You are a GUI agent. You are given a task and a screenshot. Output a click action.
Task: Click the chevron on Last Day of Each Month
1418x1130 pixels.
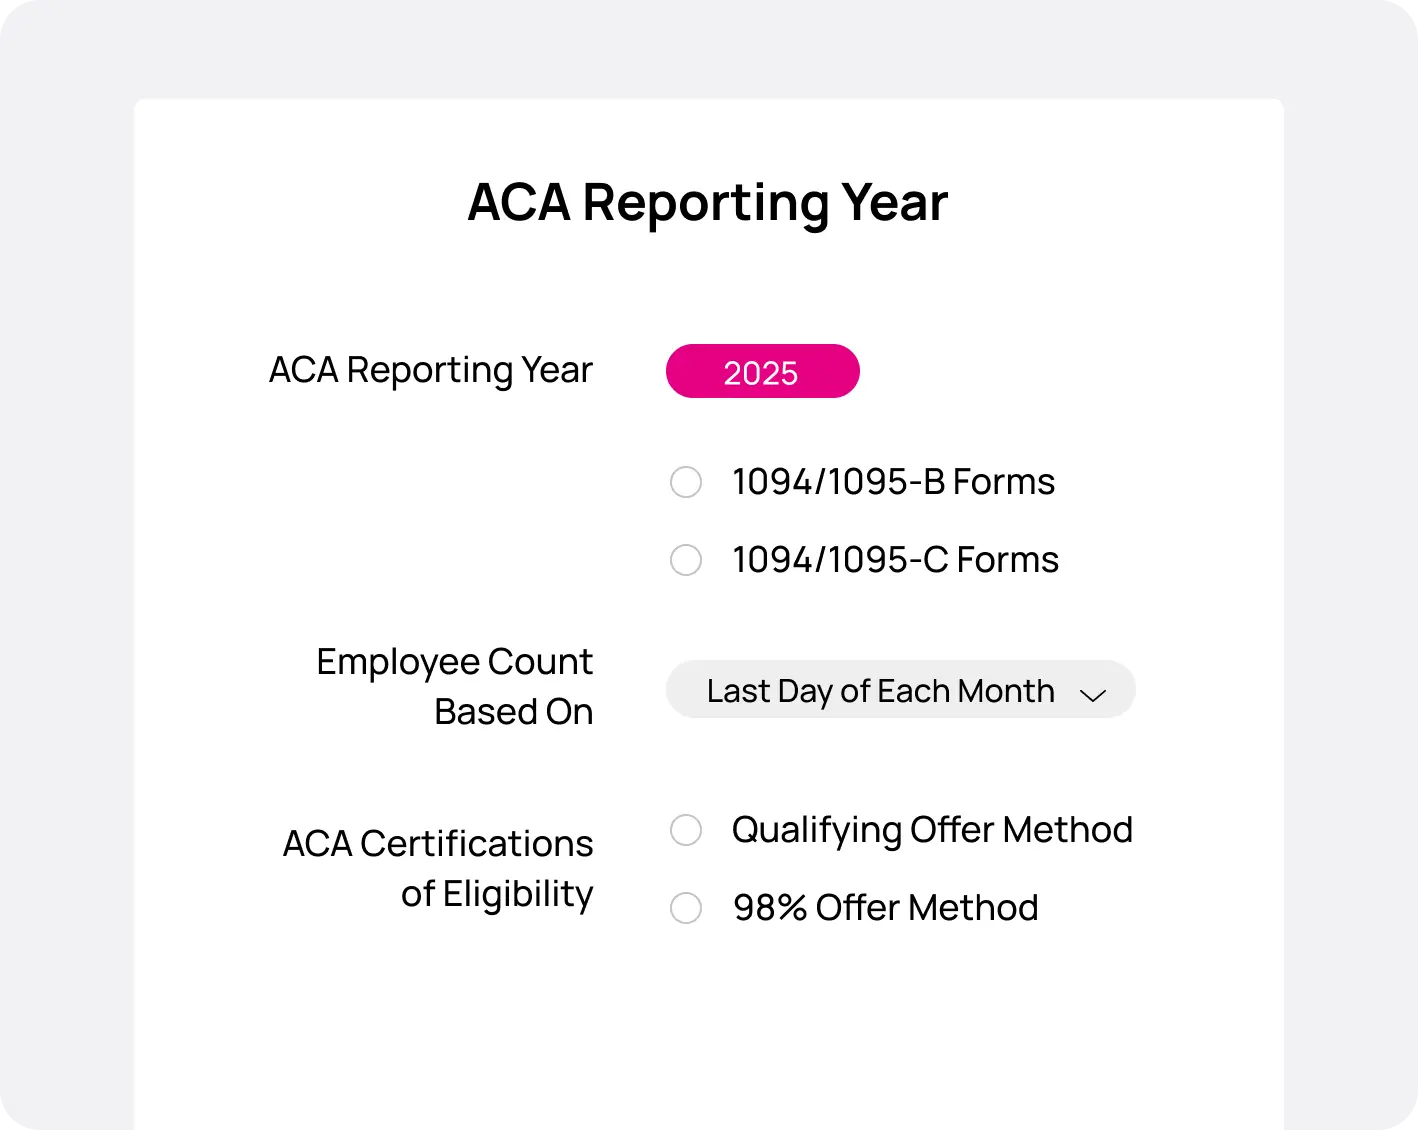coord(1093,694)
